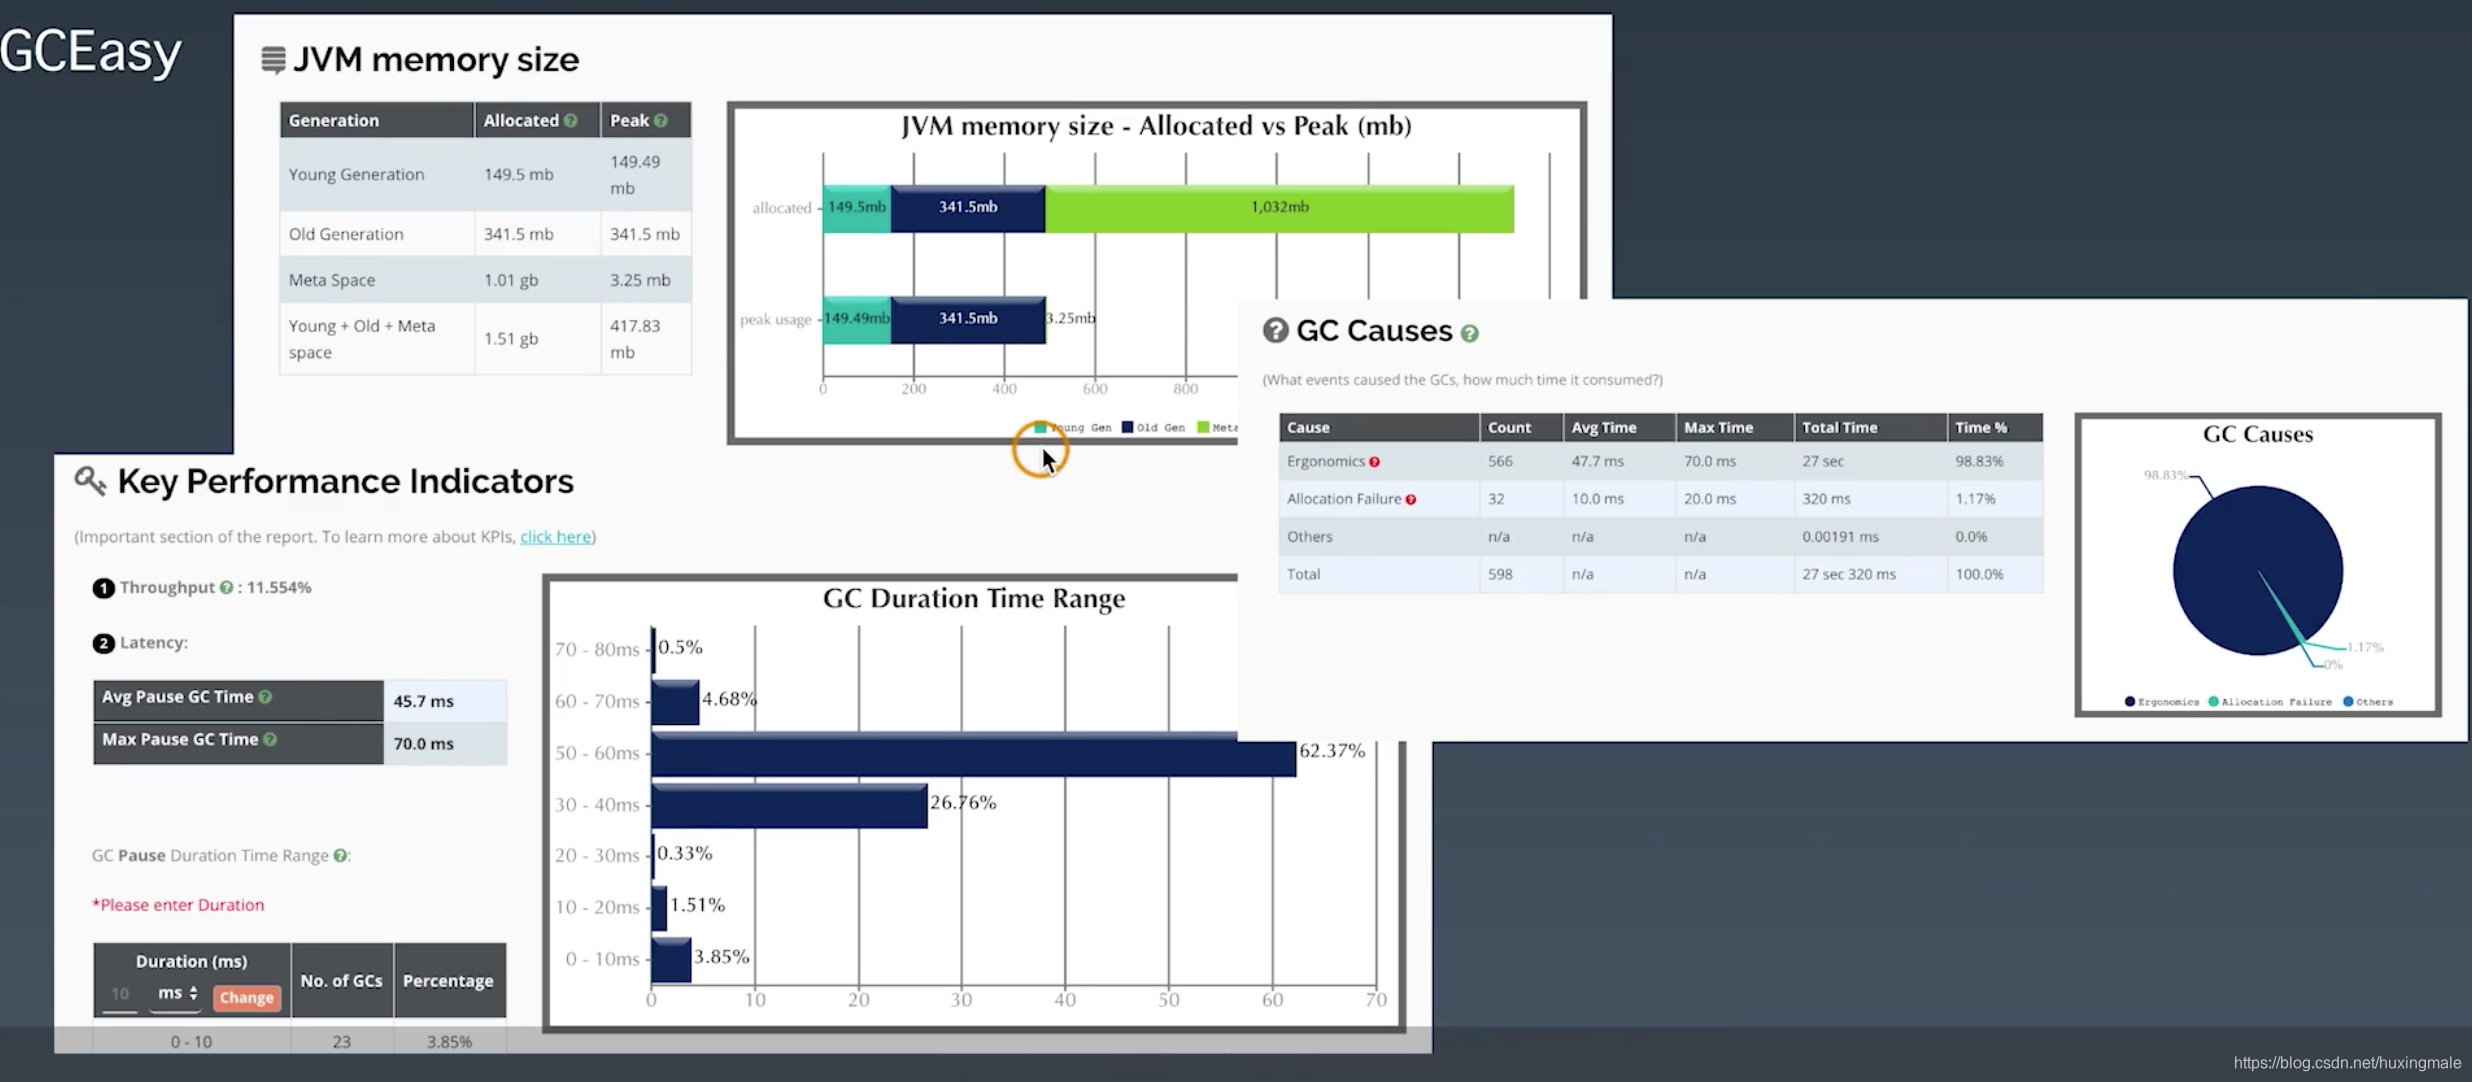Click the 'Meta Space' row label

point(332,280)
